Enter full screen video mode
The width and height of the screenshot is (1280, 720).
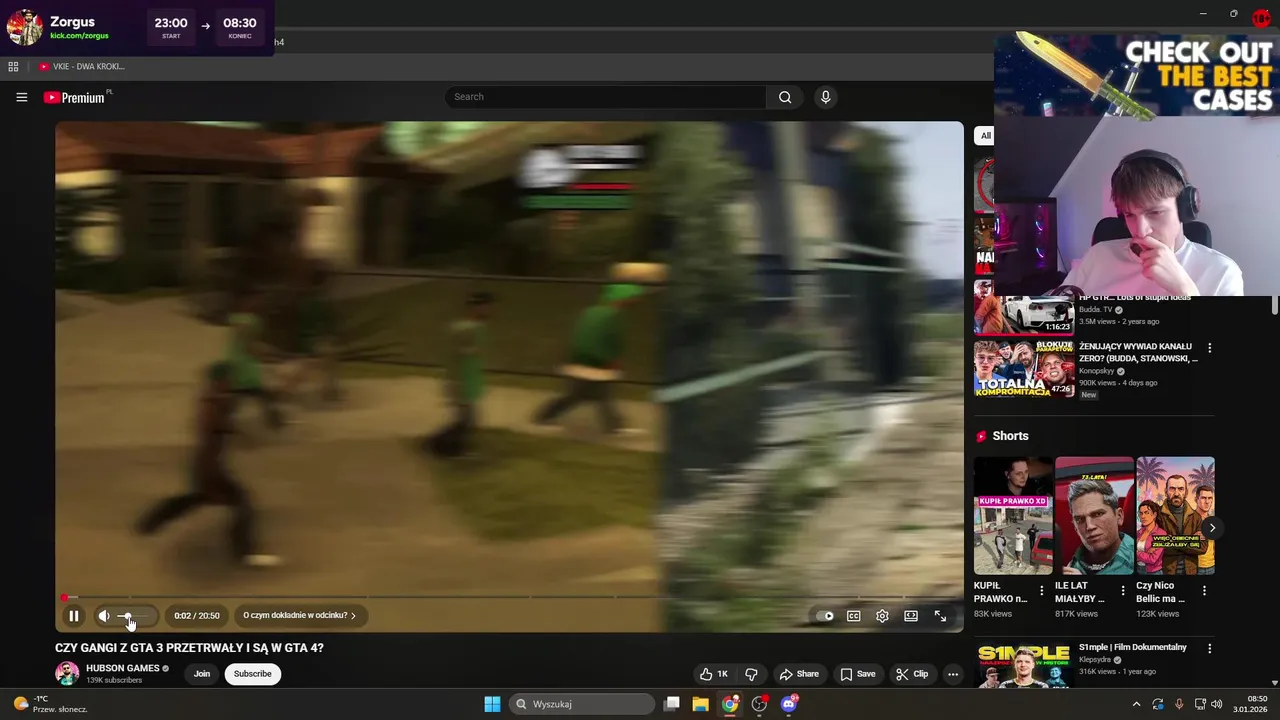pyautogui.click(x=940, y=616)
